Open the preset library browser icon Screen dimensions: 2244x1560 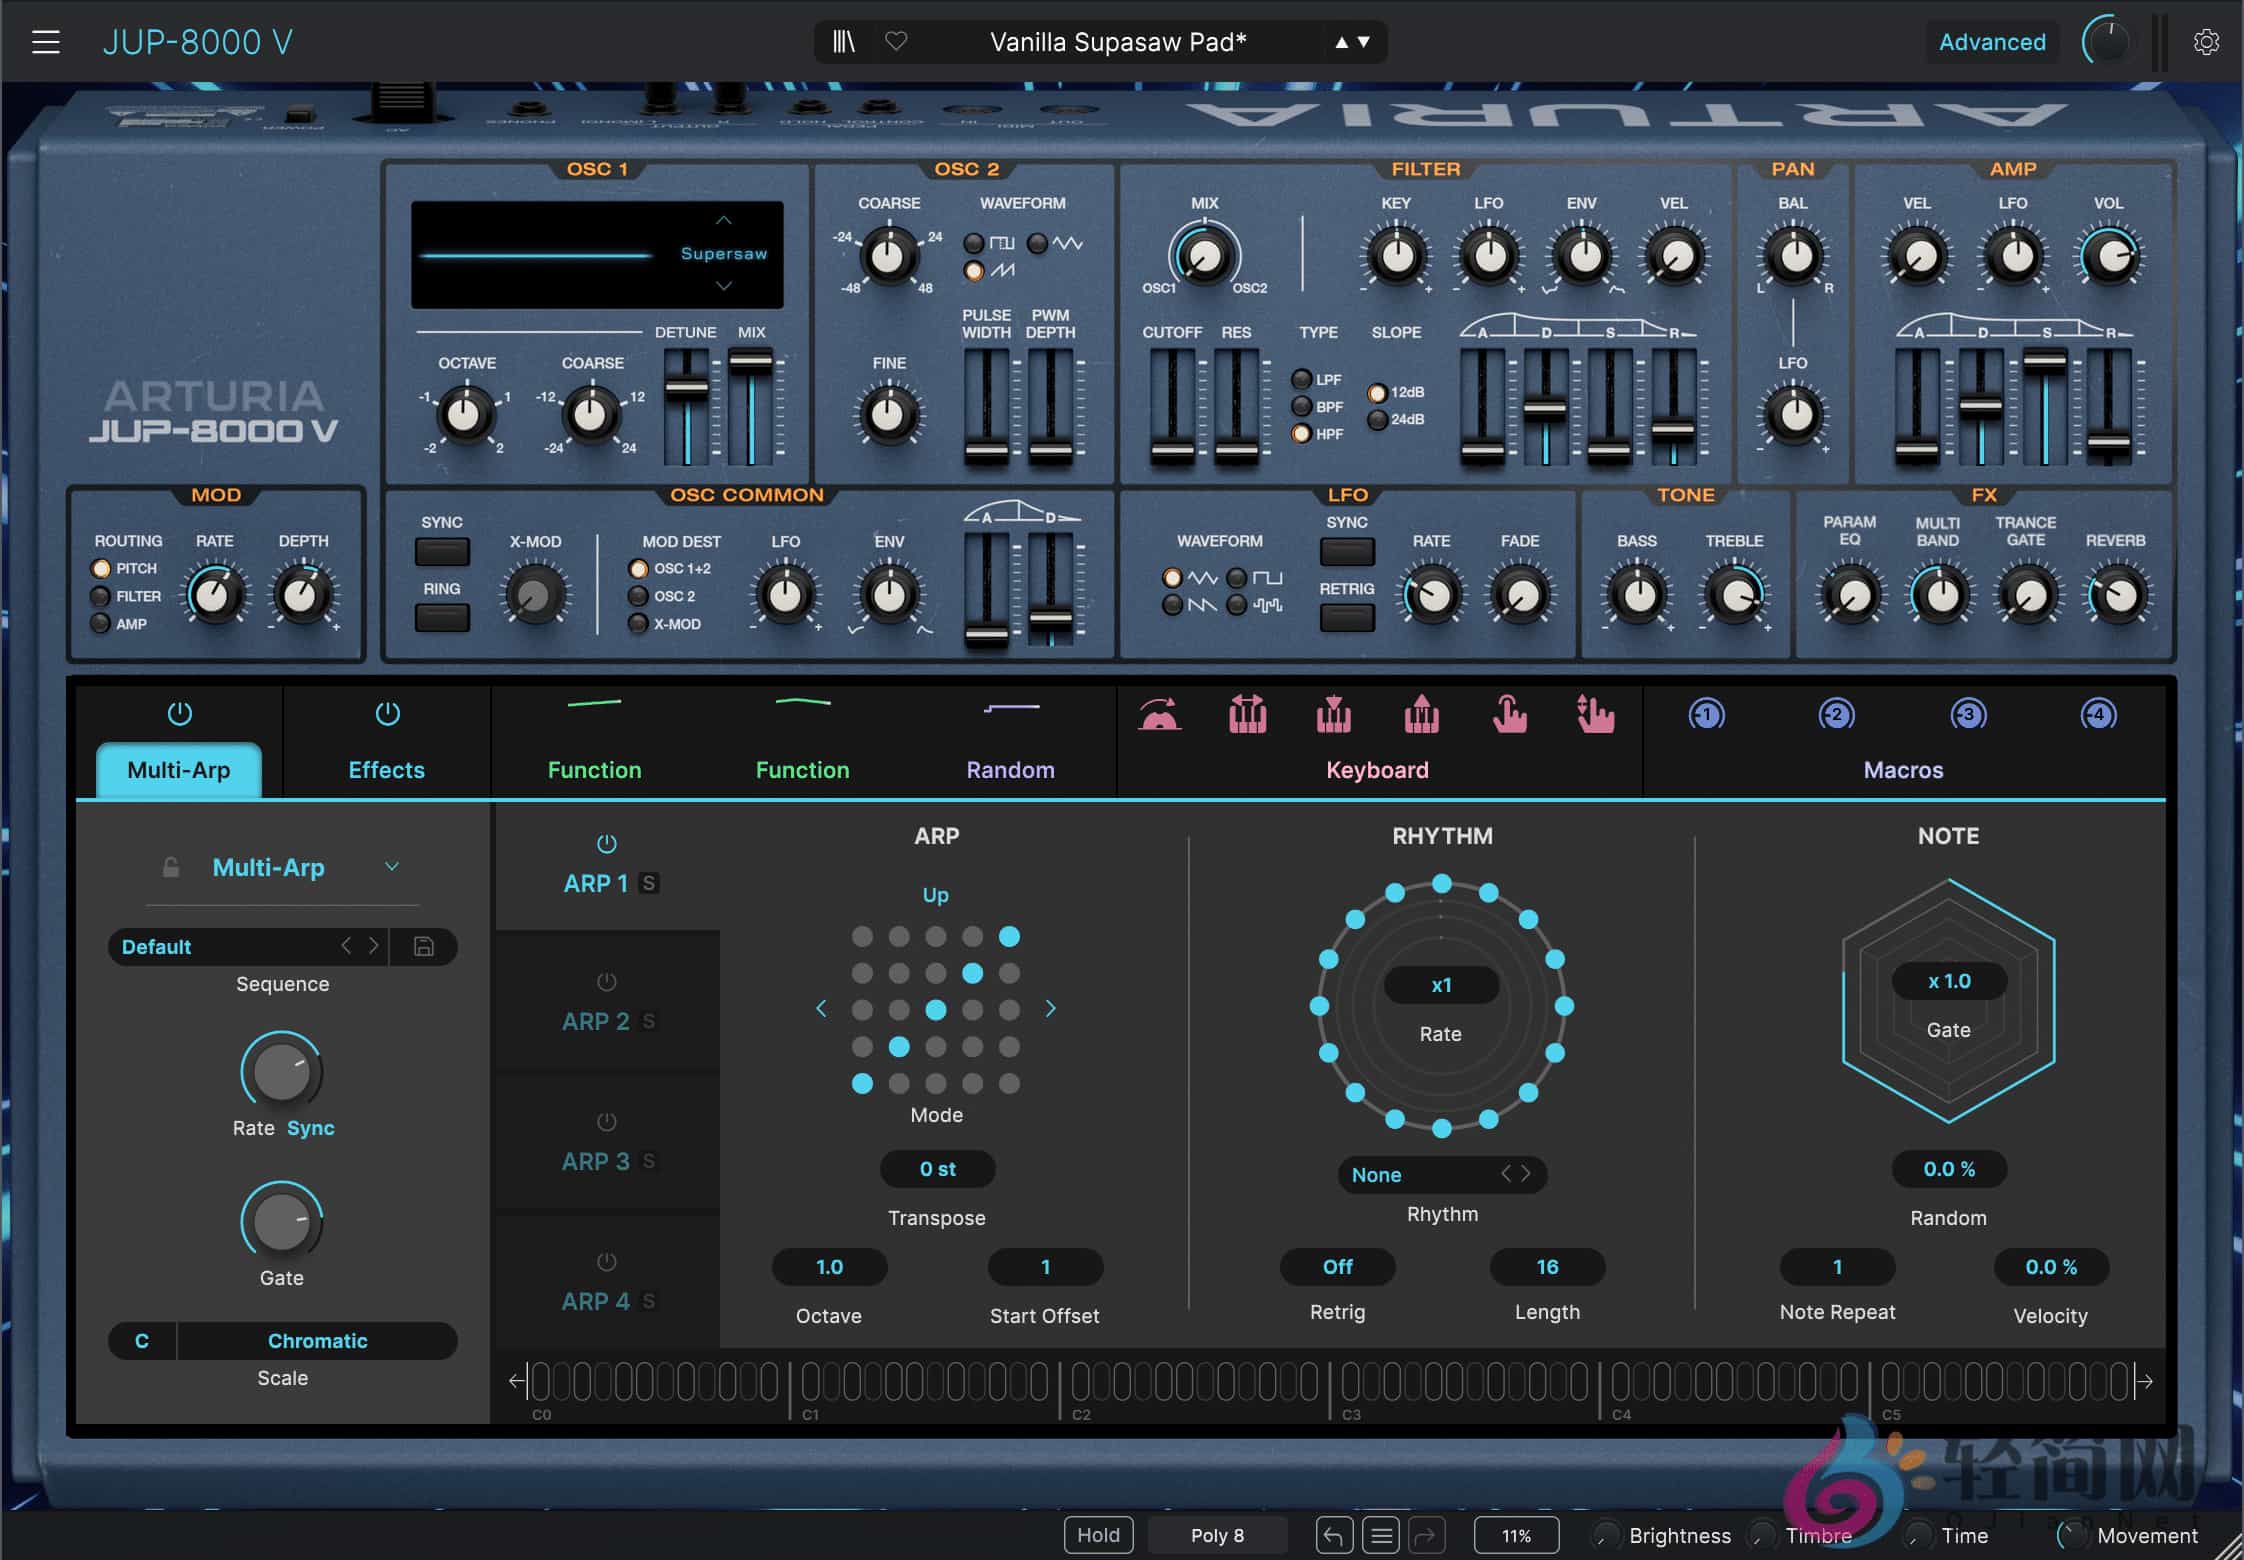pos(843,41)
